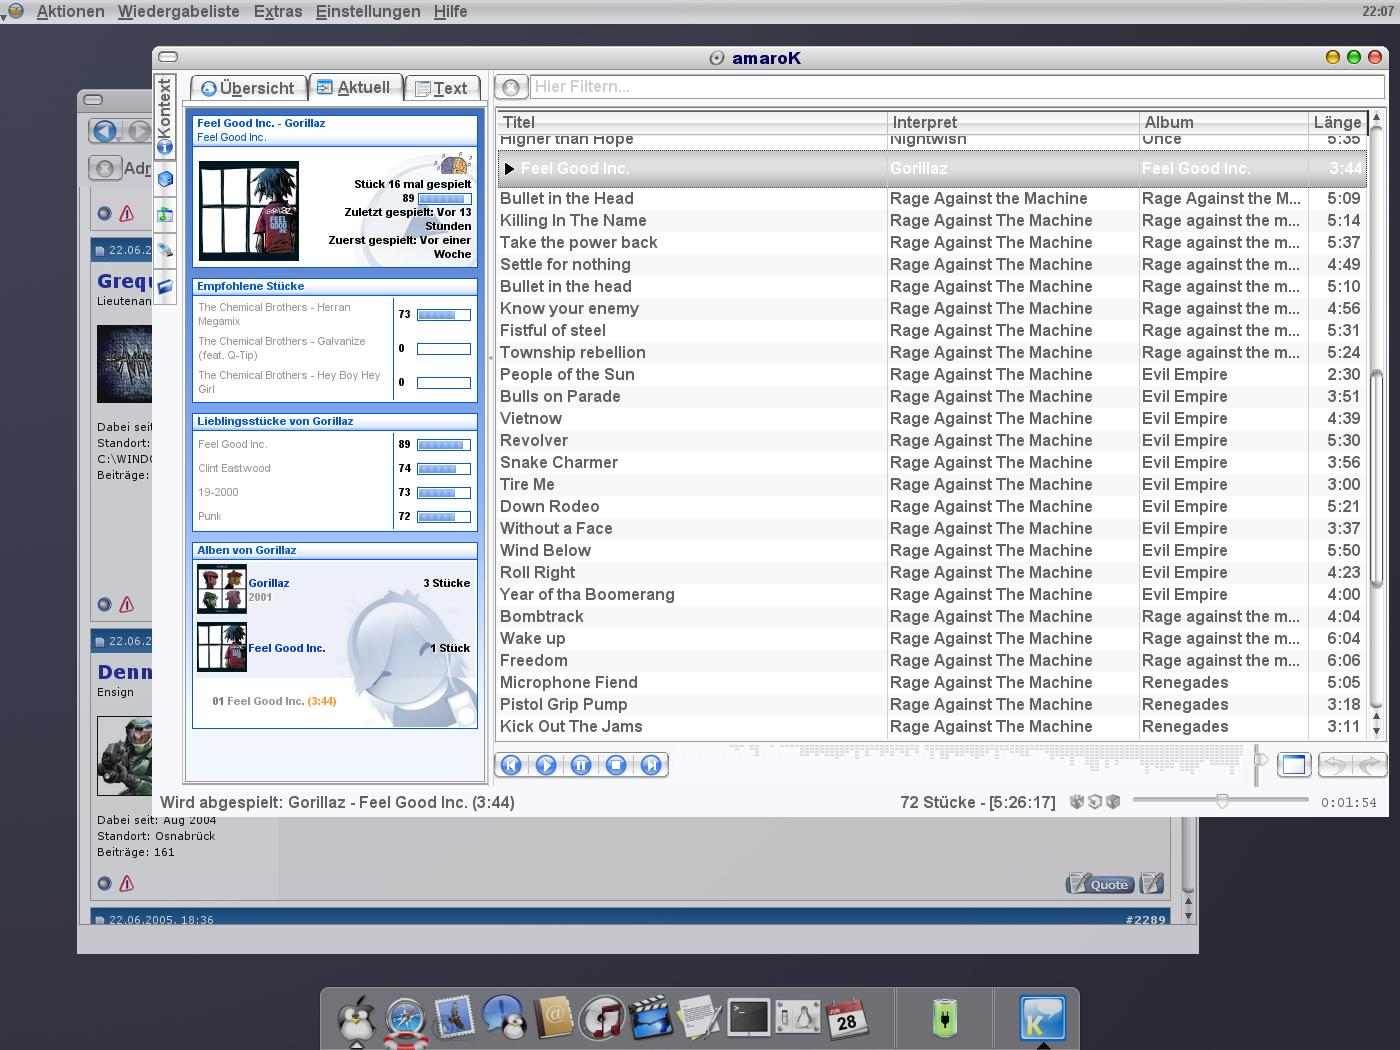The image size is (1400, 1050).
Task: Toggle random mode in status bar
Action: click(x=1077, y=801)
